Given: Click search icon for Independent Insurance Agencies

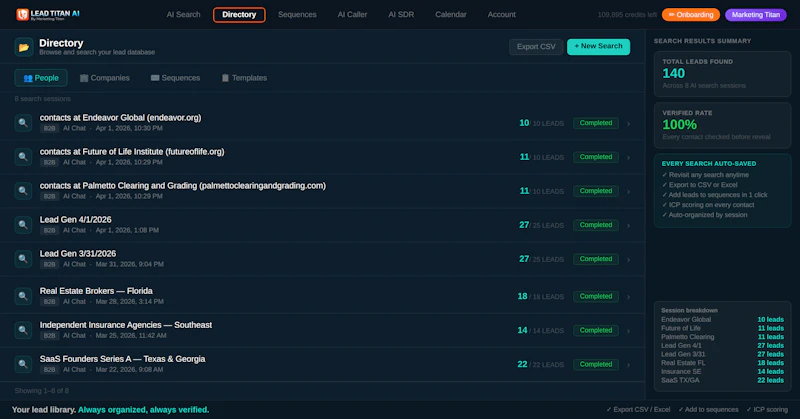Looking at the screenshot, I should point(23,330).
